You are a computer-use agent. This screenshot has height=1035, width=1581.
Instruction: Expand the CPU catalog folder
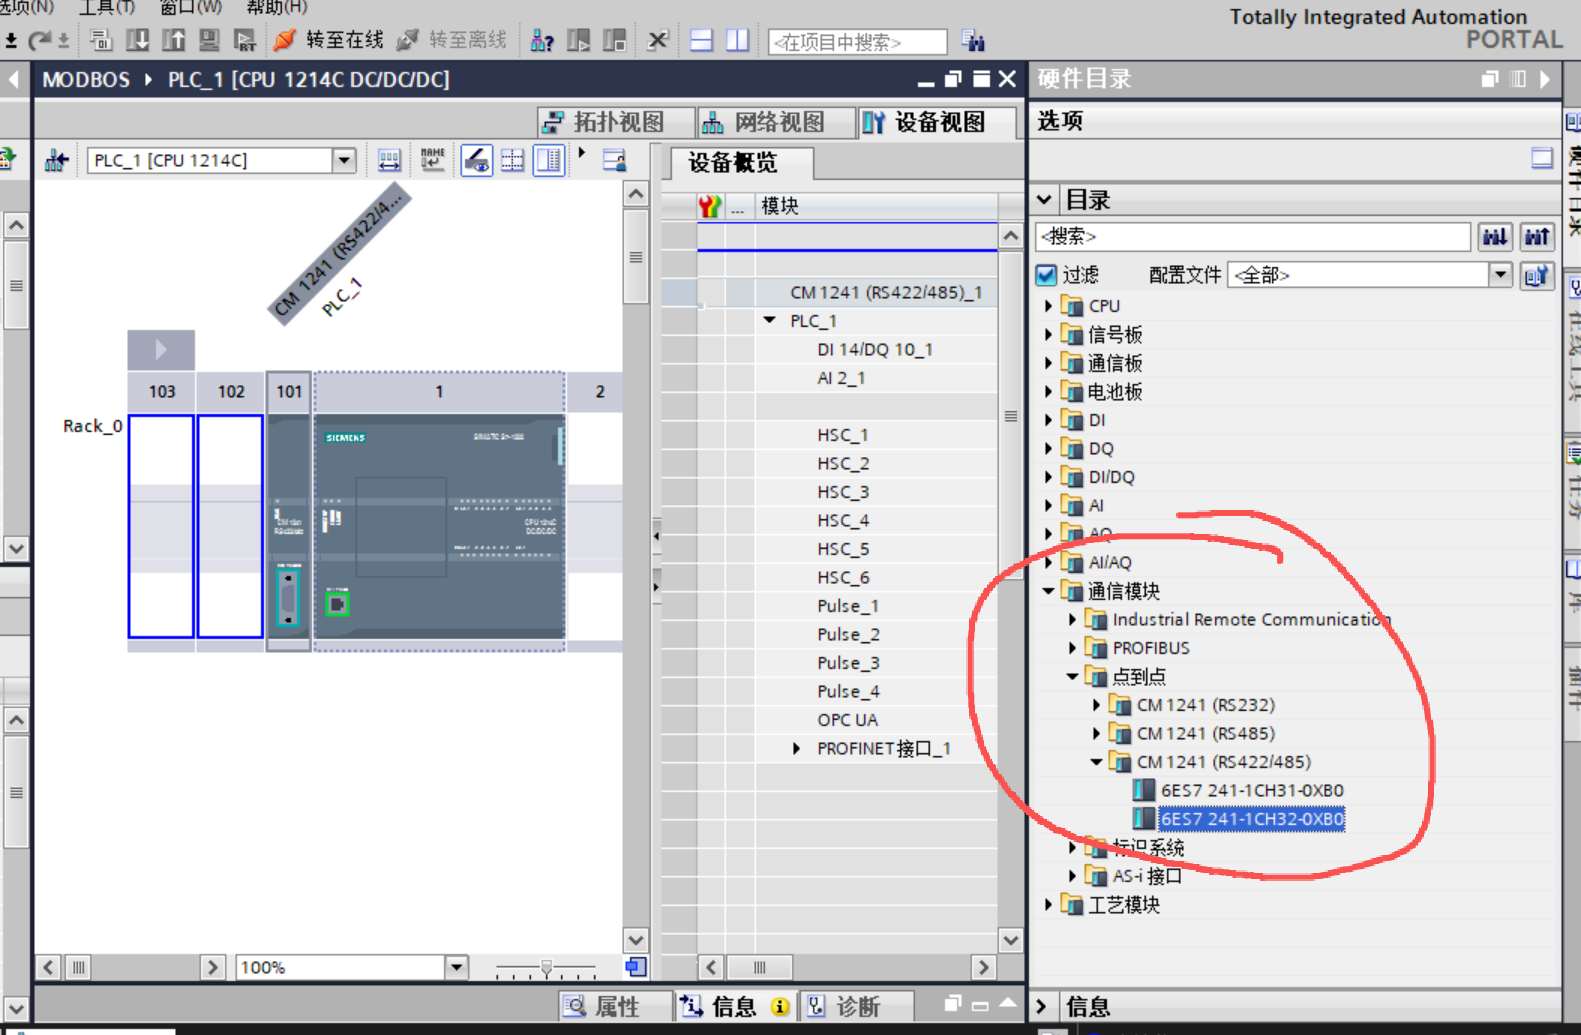coord(1048,306)
